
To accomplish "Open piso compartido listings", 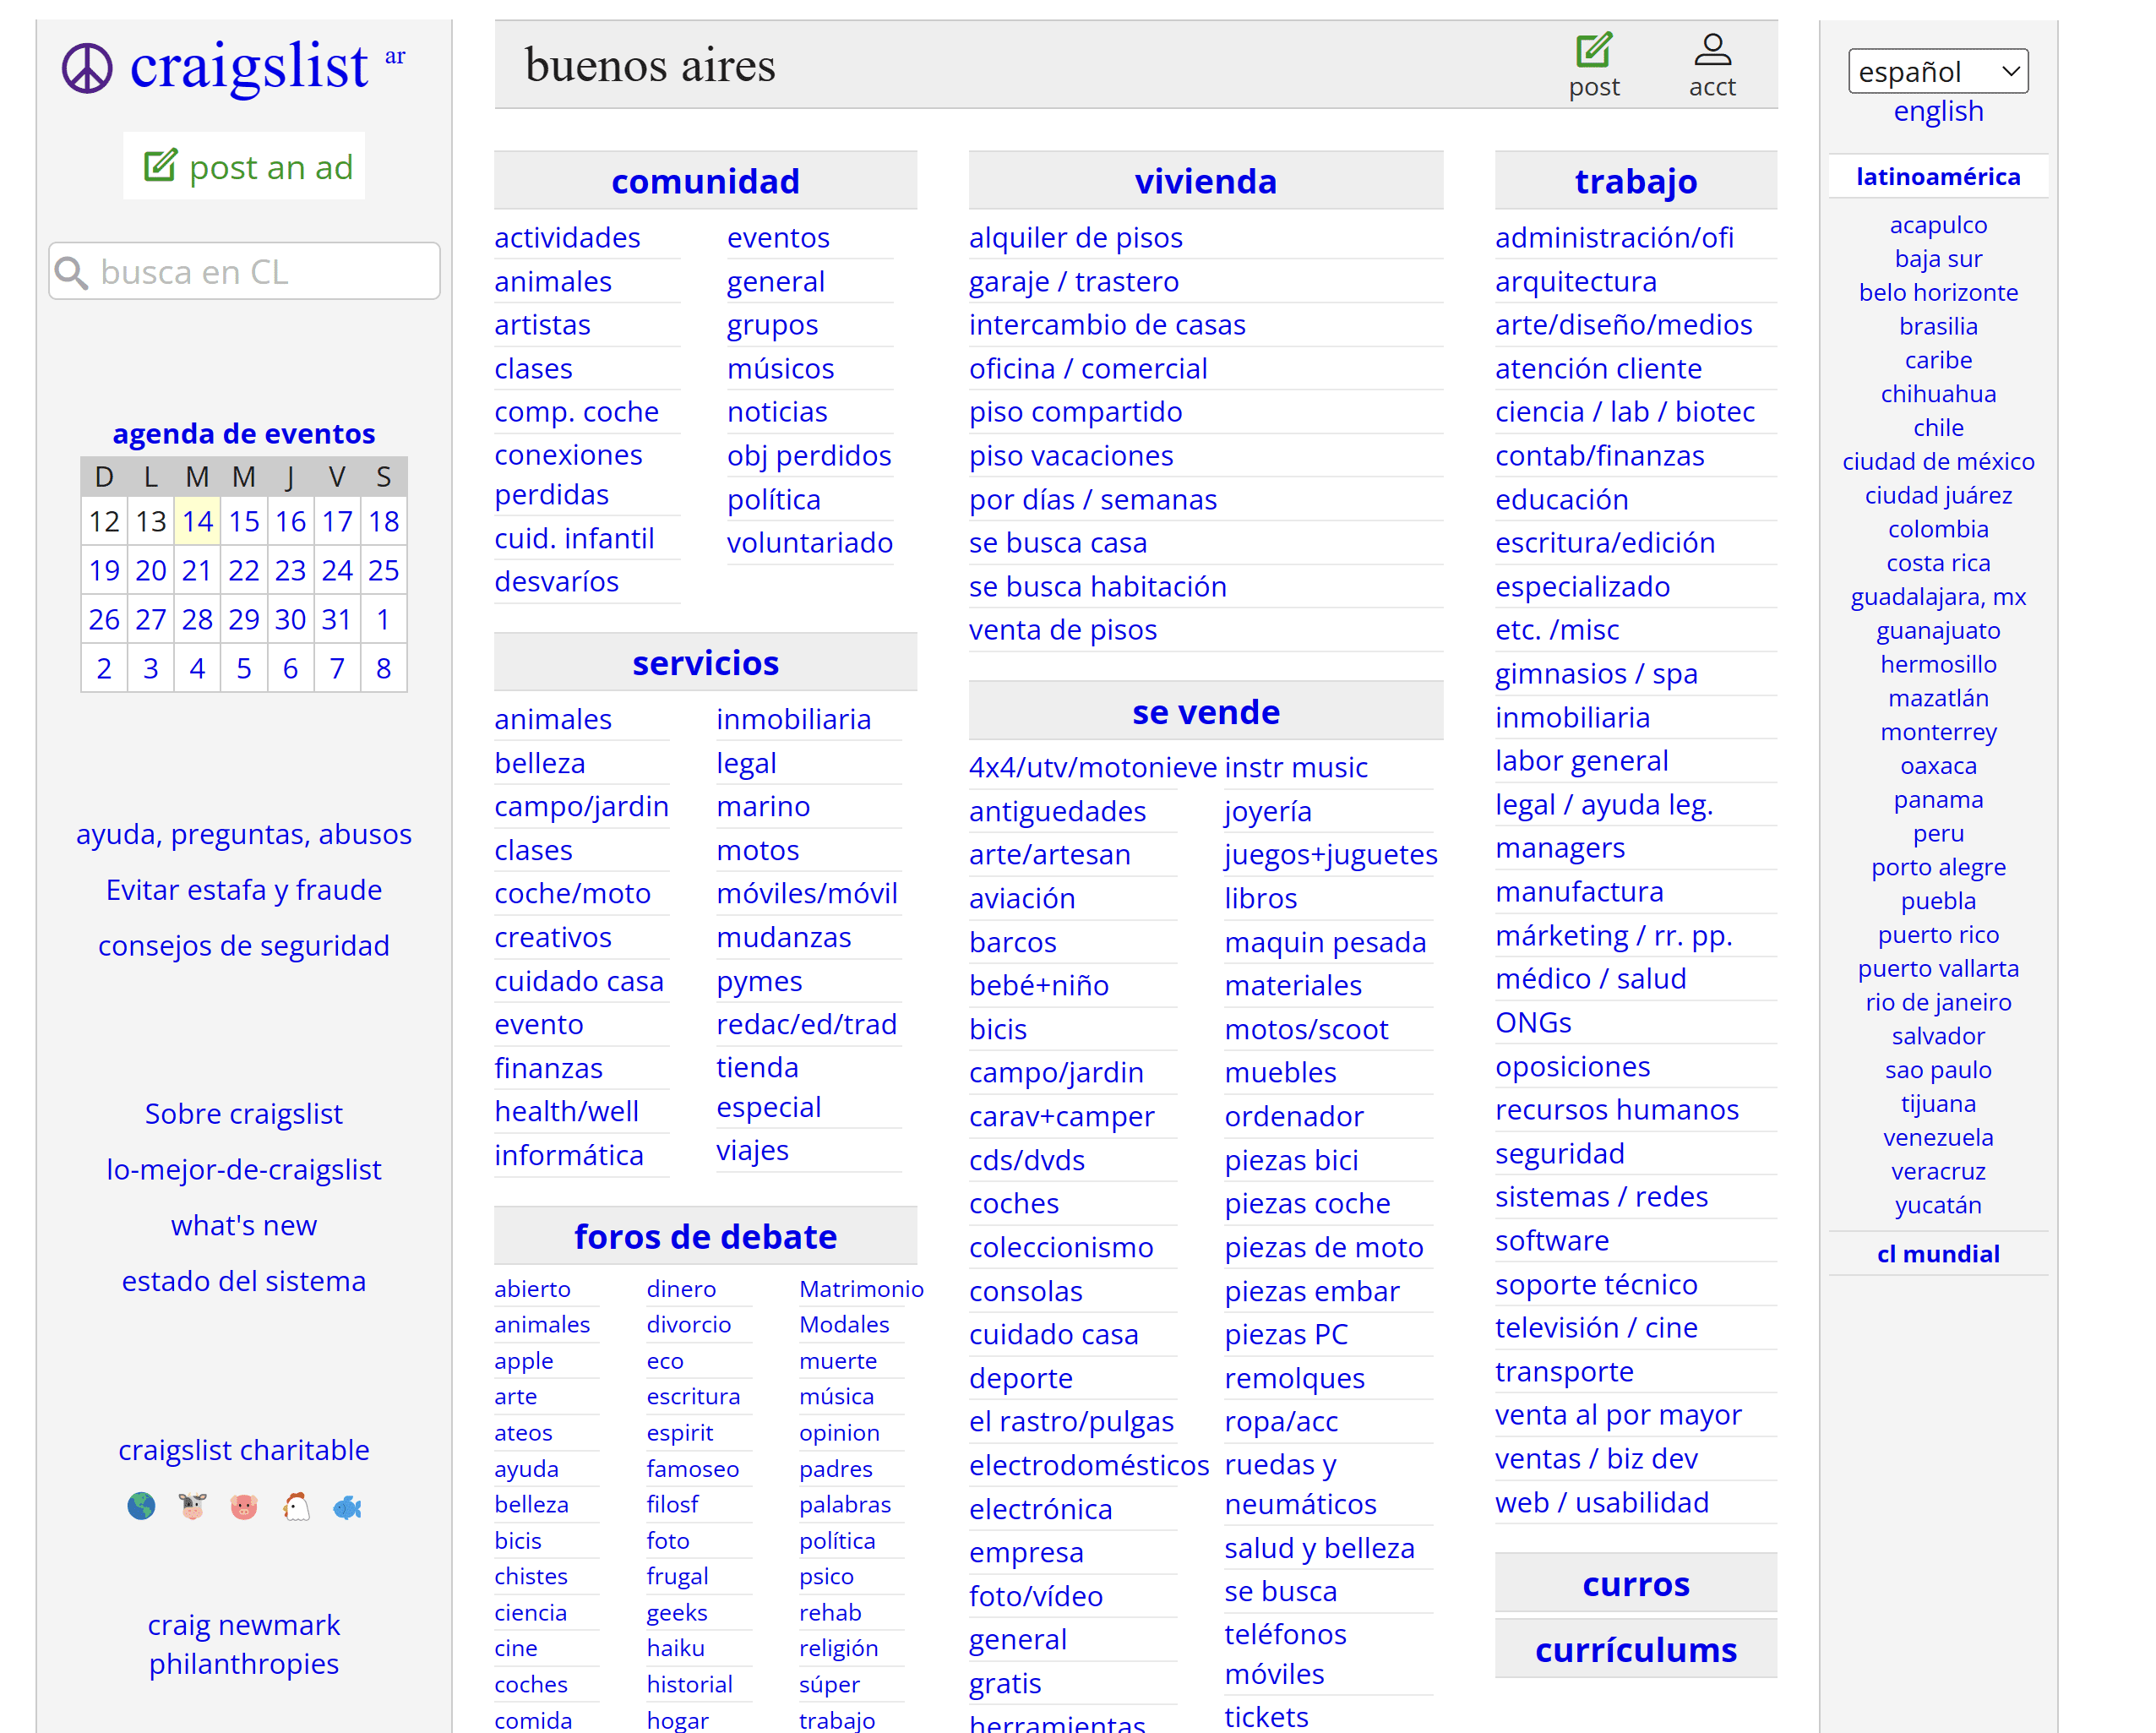I will click(1075, 411).
